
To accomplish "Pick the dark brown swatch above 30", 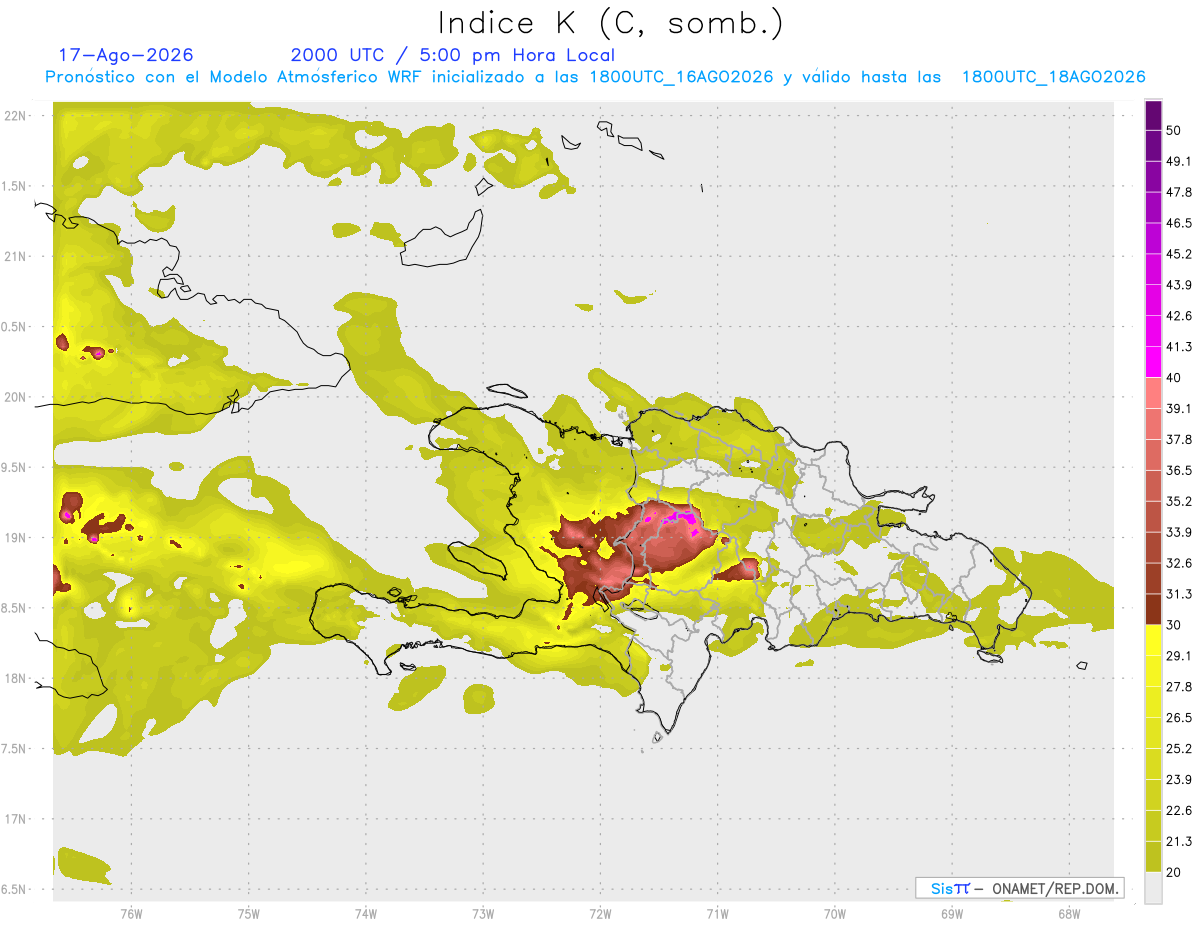I will pos(1153,609).
